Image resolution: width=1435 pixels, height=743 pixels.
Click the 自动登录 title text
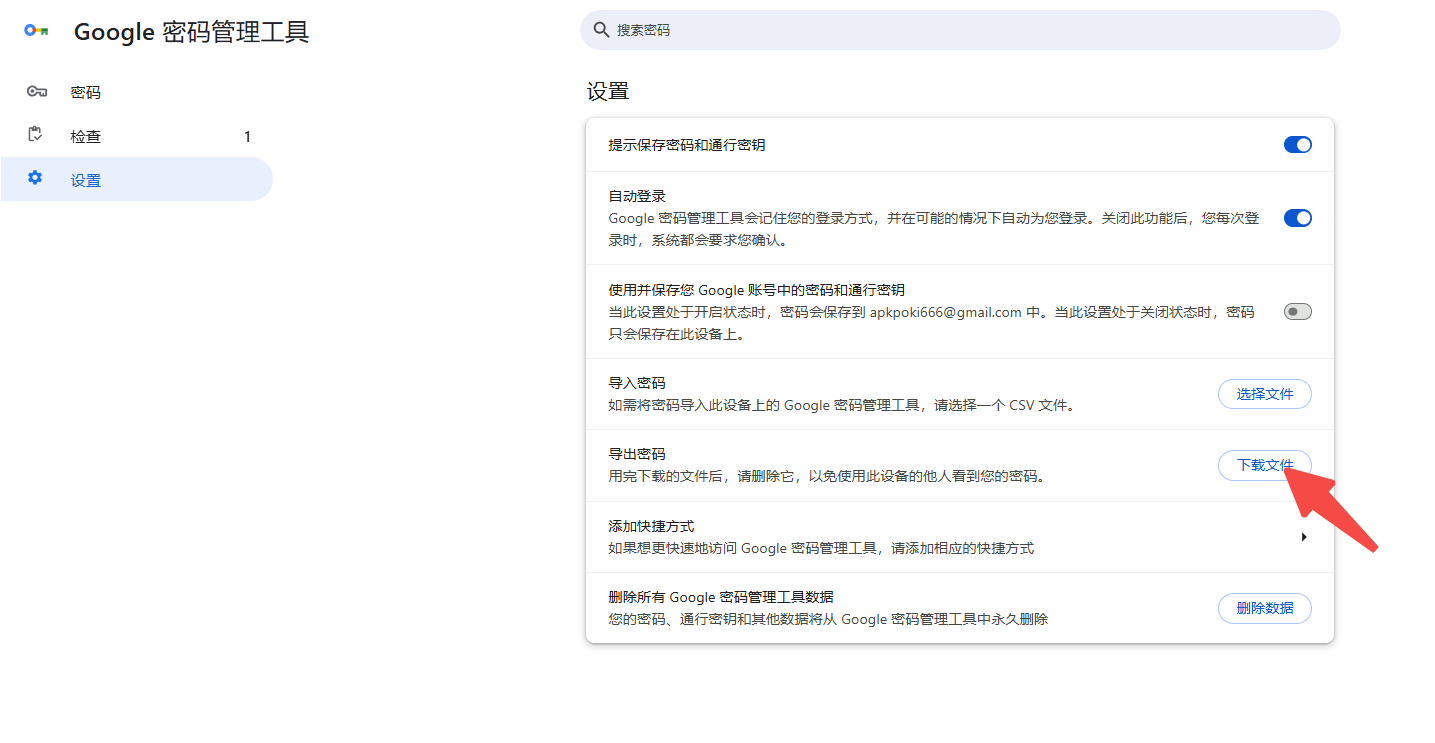[x=637, y=196]
